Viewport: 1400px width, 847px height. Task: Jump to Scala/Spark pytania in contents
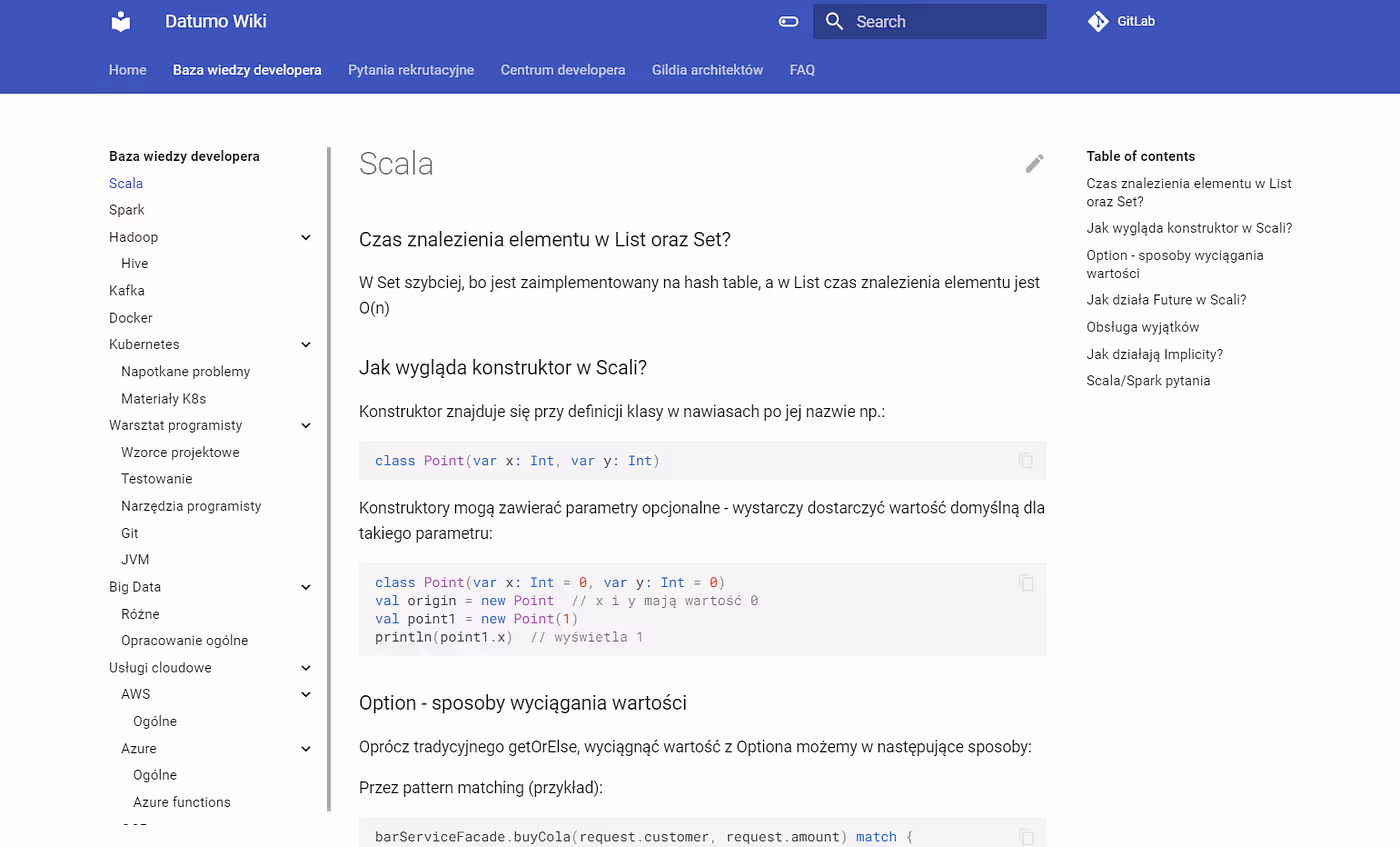coord(1148,381)
